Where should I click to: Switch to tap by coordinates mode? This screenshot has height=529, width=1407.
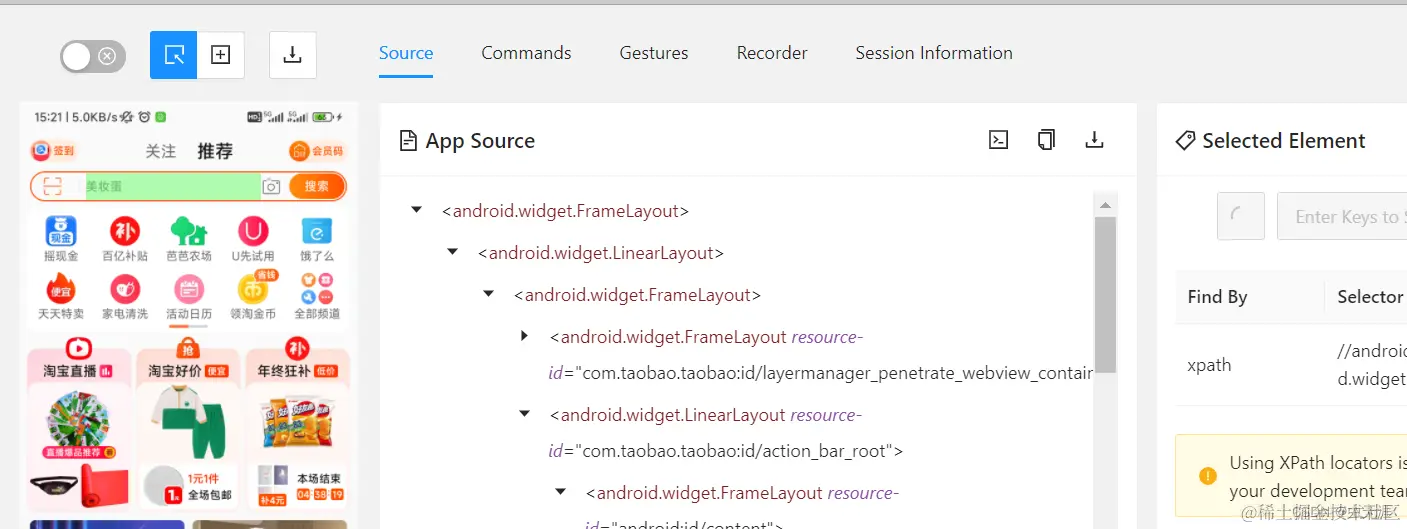click(x=221, y=55)
